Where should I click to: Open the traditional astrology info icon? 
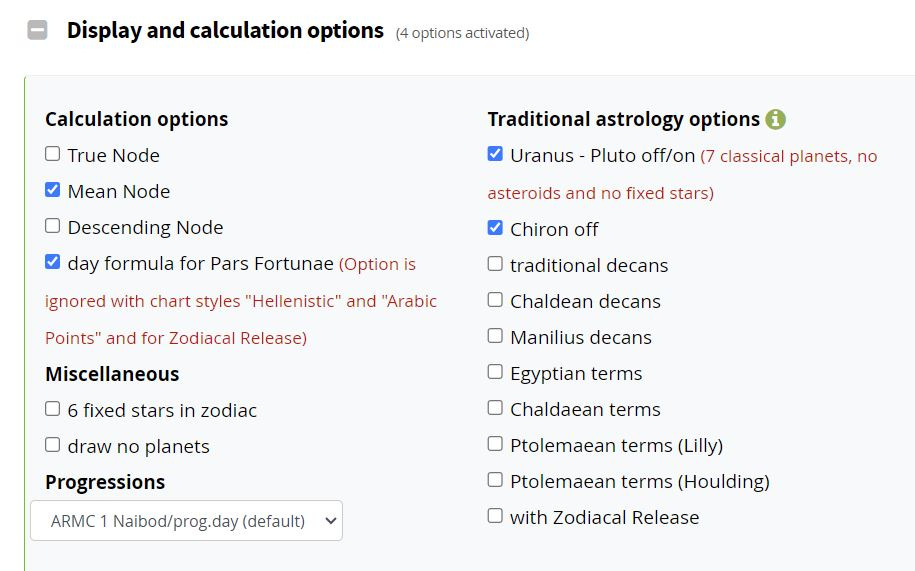(x=776, y=119)
